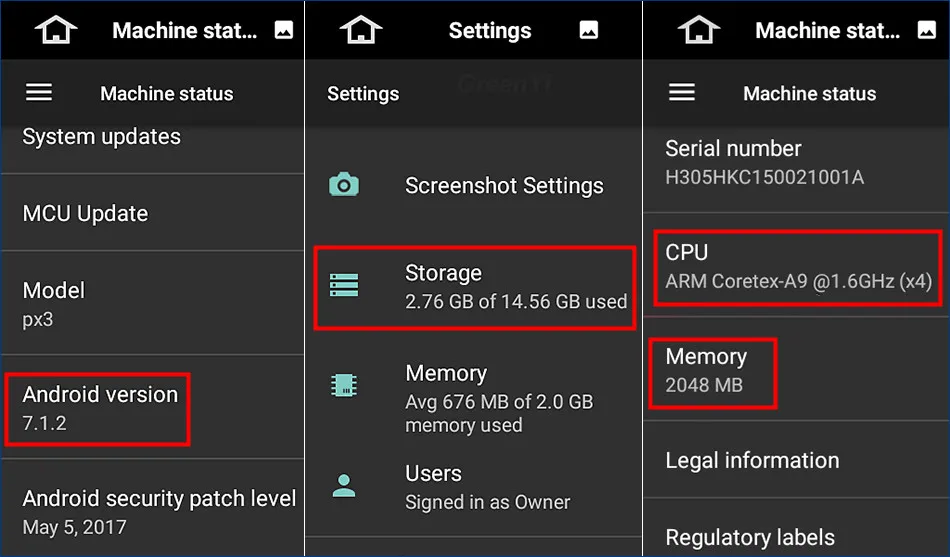Tap the storage bars icon

[344, 285]
